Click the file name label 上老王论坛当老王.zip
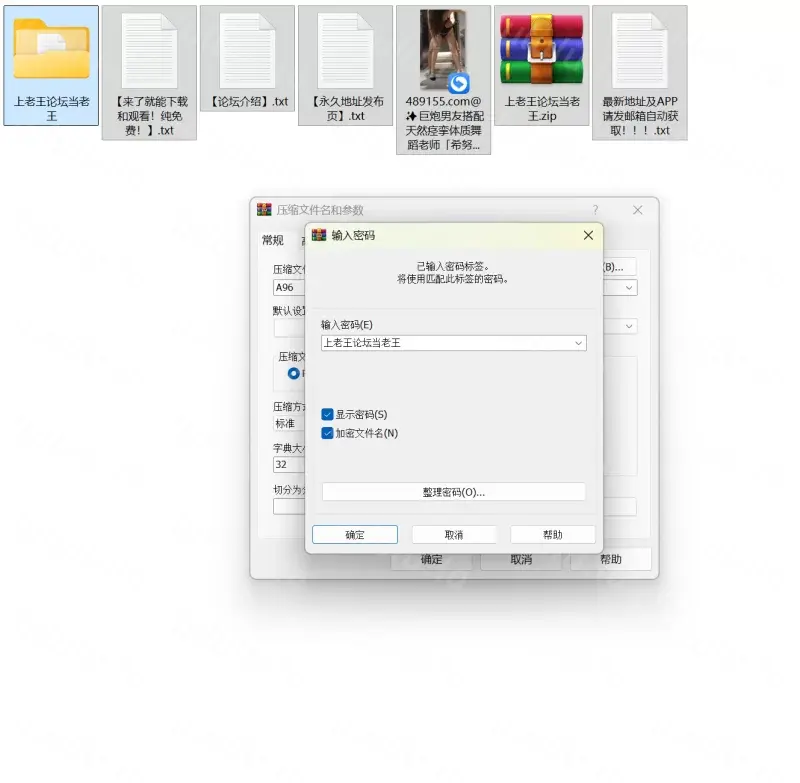The width and height of the screenshot is (800, 783). tap(542, 109)
